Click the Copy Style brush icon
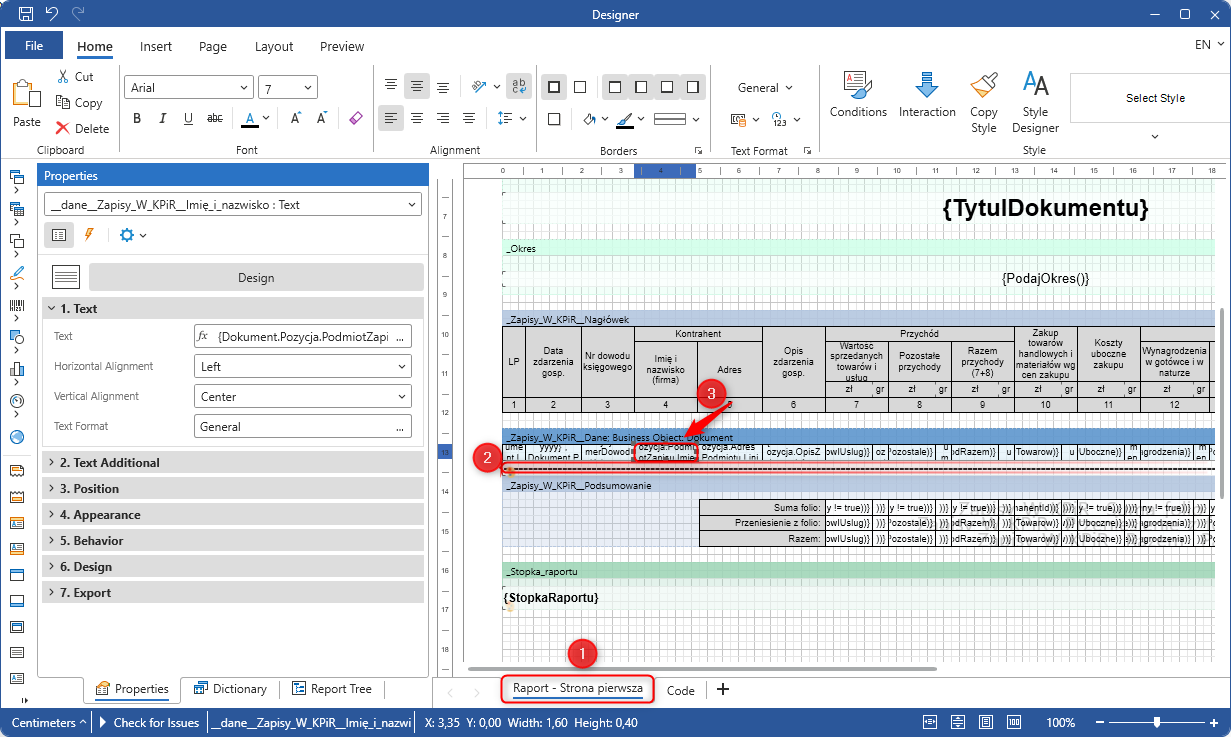 [x=984, y=86]
